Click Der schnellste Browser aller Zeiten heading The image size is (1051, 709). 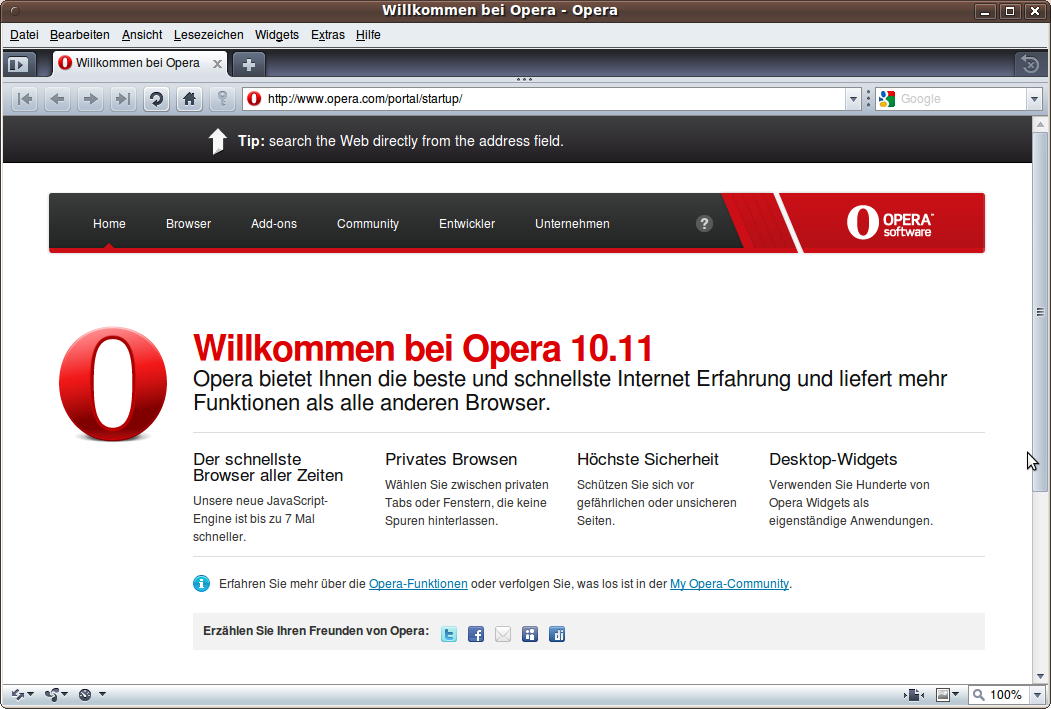point(268,467)
